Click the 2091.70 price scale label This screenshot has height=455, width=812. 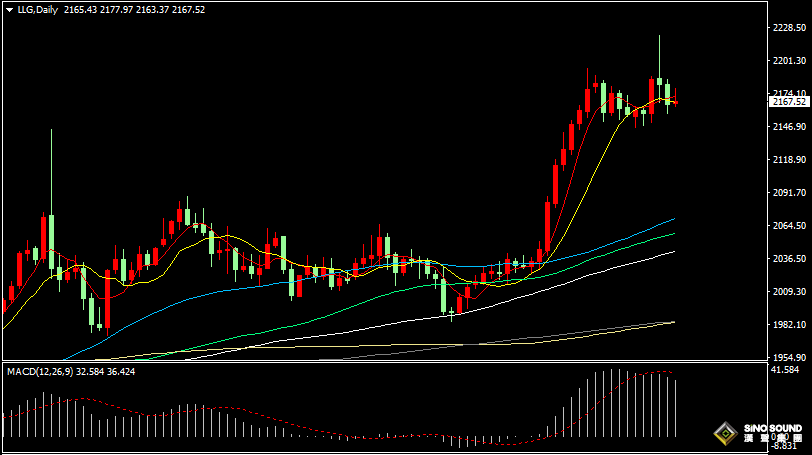(x=789, y=192)
